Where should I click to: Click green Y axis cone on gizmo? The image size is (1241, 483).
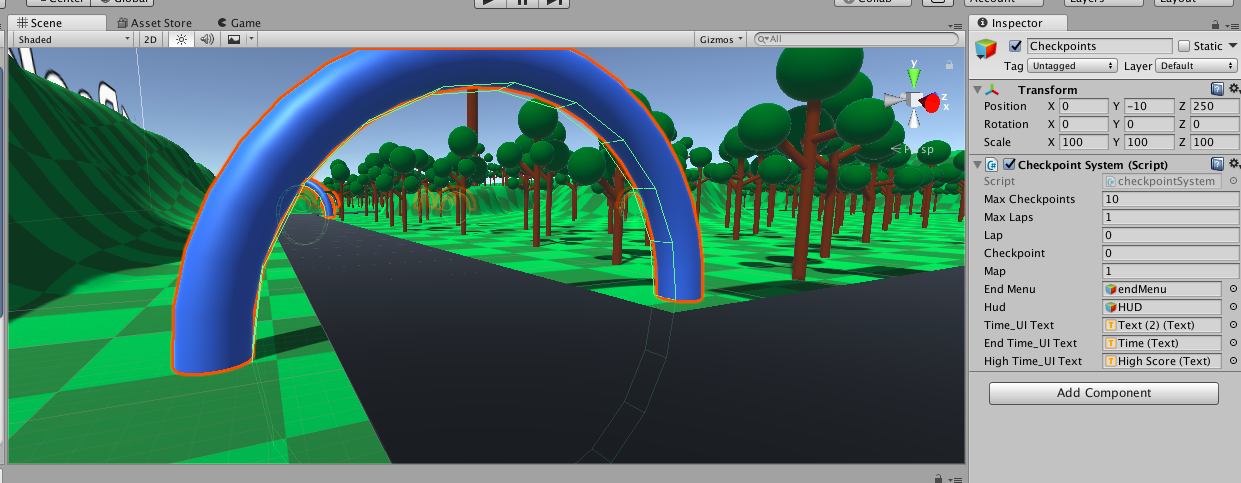click(914, 76)
